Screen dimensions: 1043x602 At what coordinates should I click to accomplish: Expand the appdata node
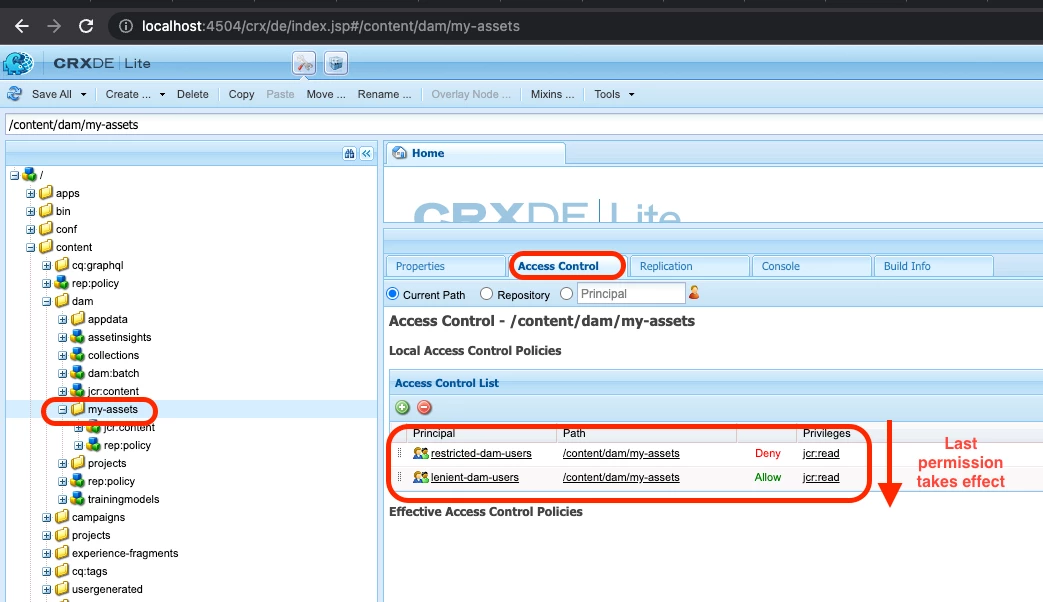coord(63,319)
